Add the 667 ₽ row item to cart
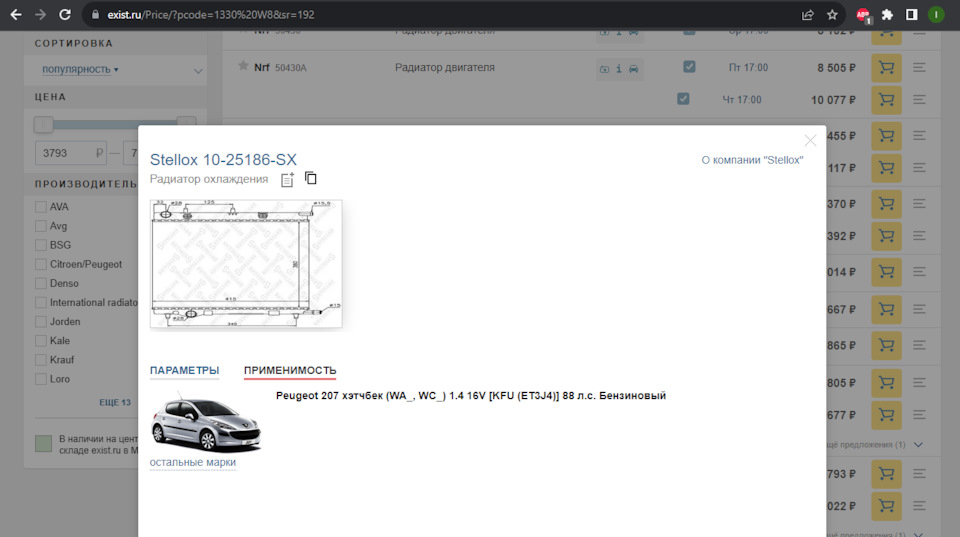 point(887,309)
